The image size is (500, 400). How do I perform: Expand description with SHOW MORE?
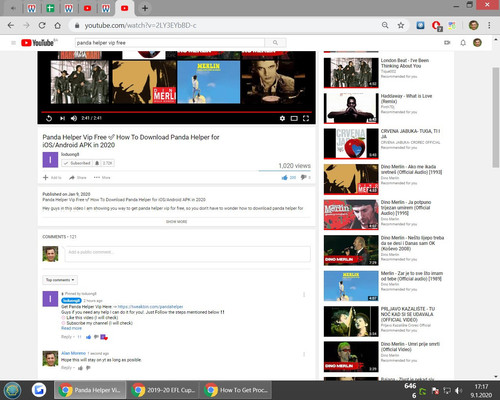pos(176,222)
